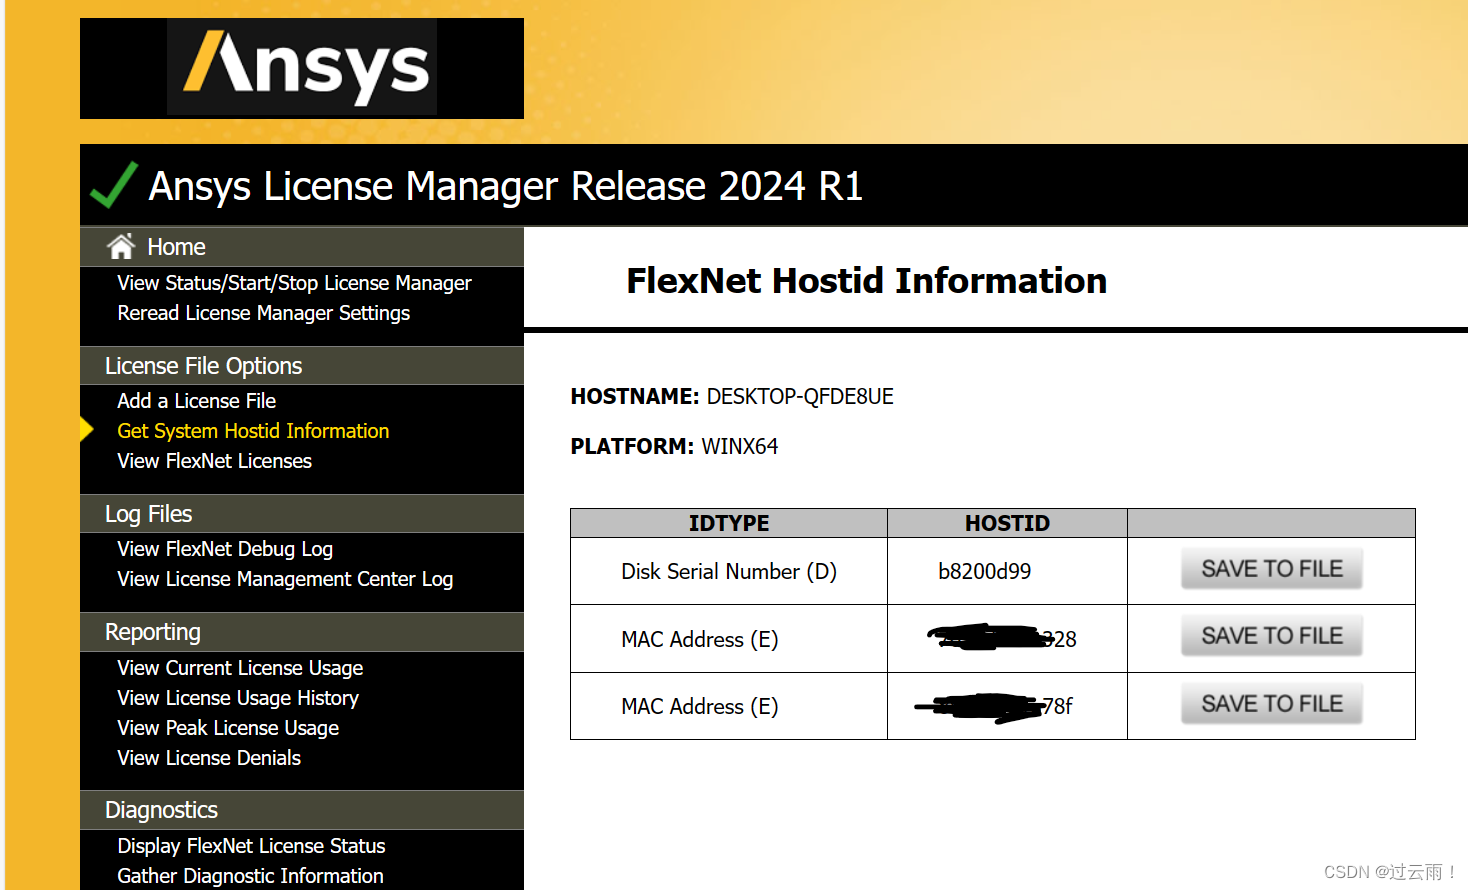This screenshot has width=1468, height=890.
Task: Open the Home page link
Action: coord(176,247)
